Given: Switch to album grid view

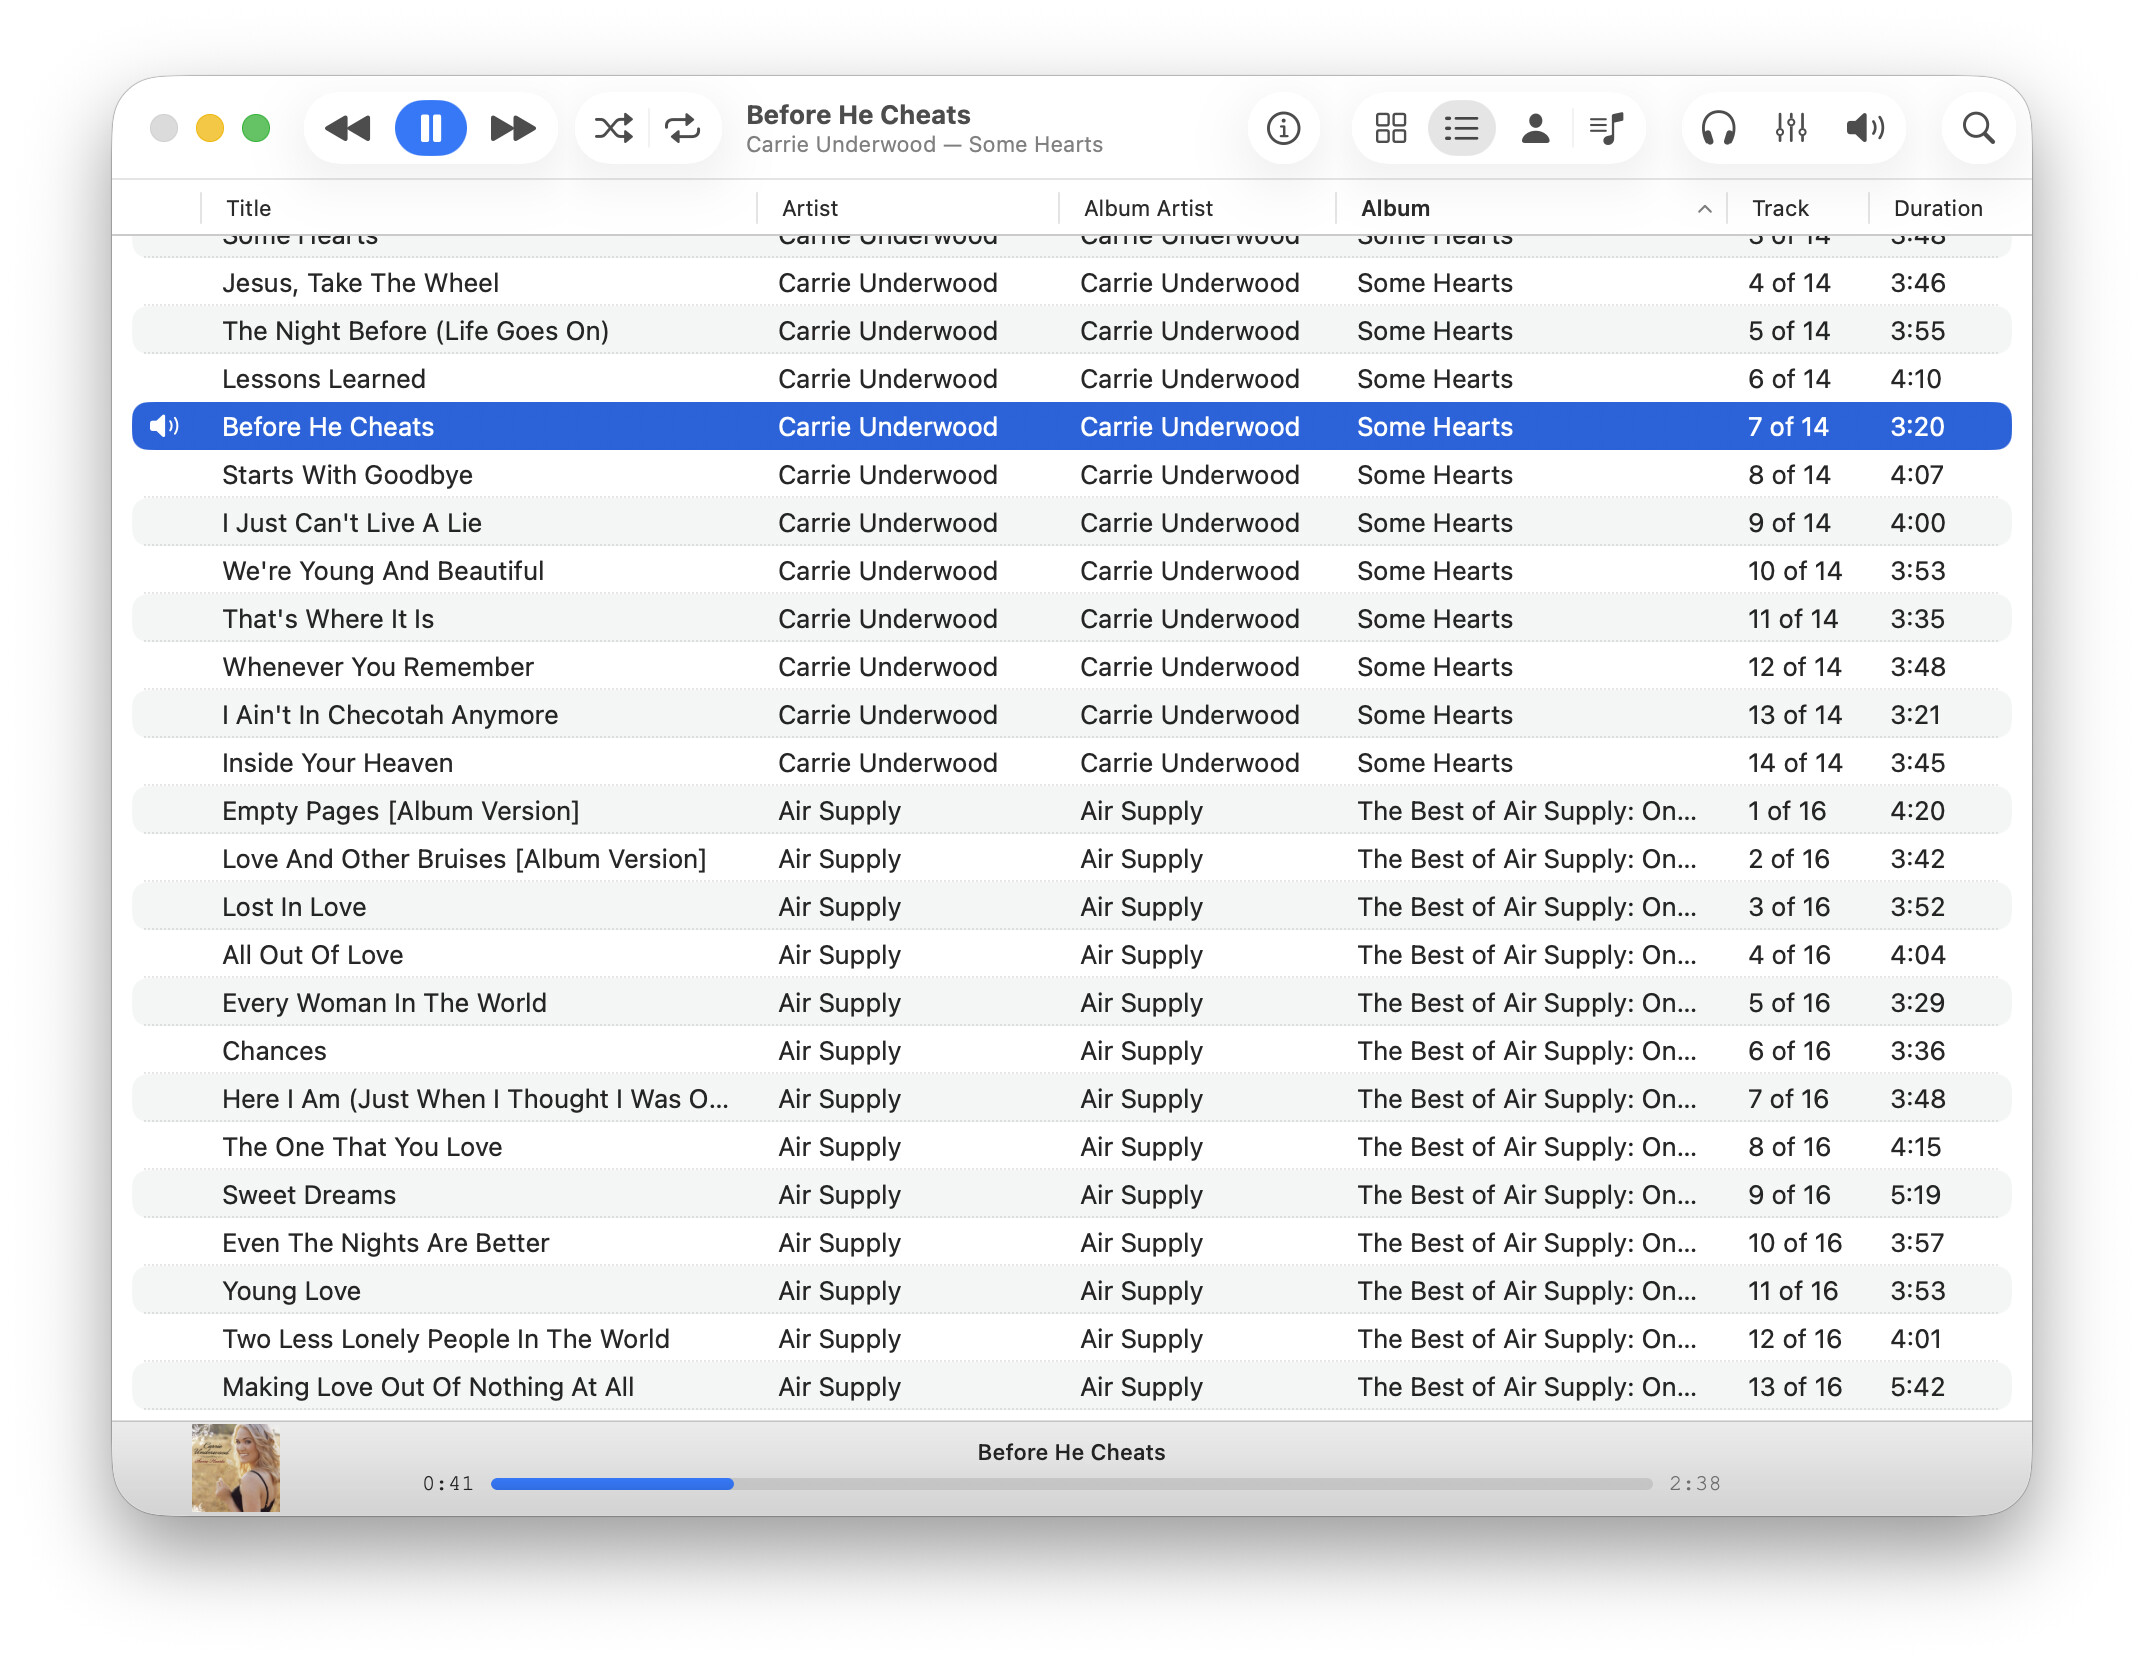Looking at the screenshot, I should pos(1390,128).
